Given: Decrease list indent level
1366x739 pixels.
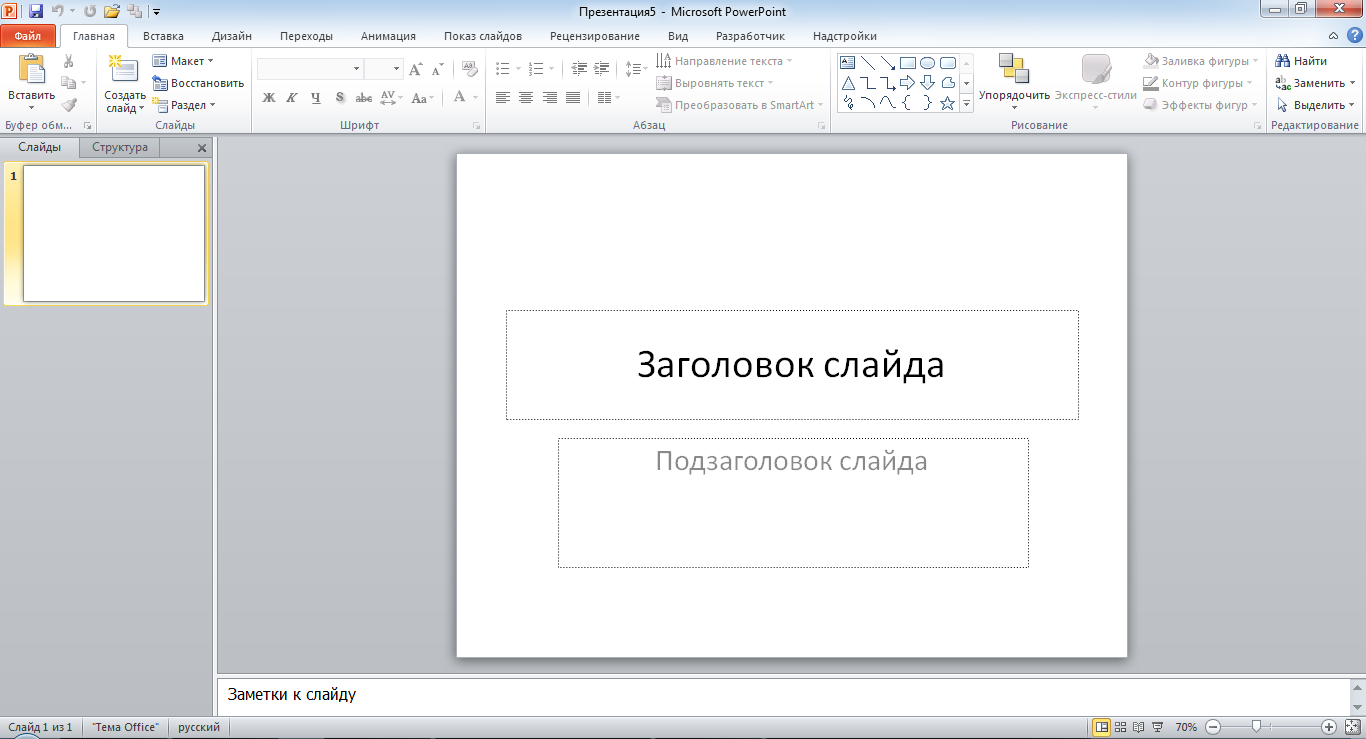Looking at the screenshot, I should tap(579, 69).
